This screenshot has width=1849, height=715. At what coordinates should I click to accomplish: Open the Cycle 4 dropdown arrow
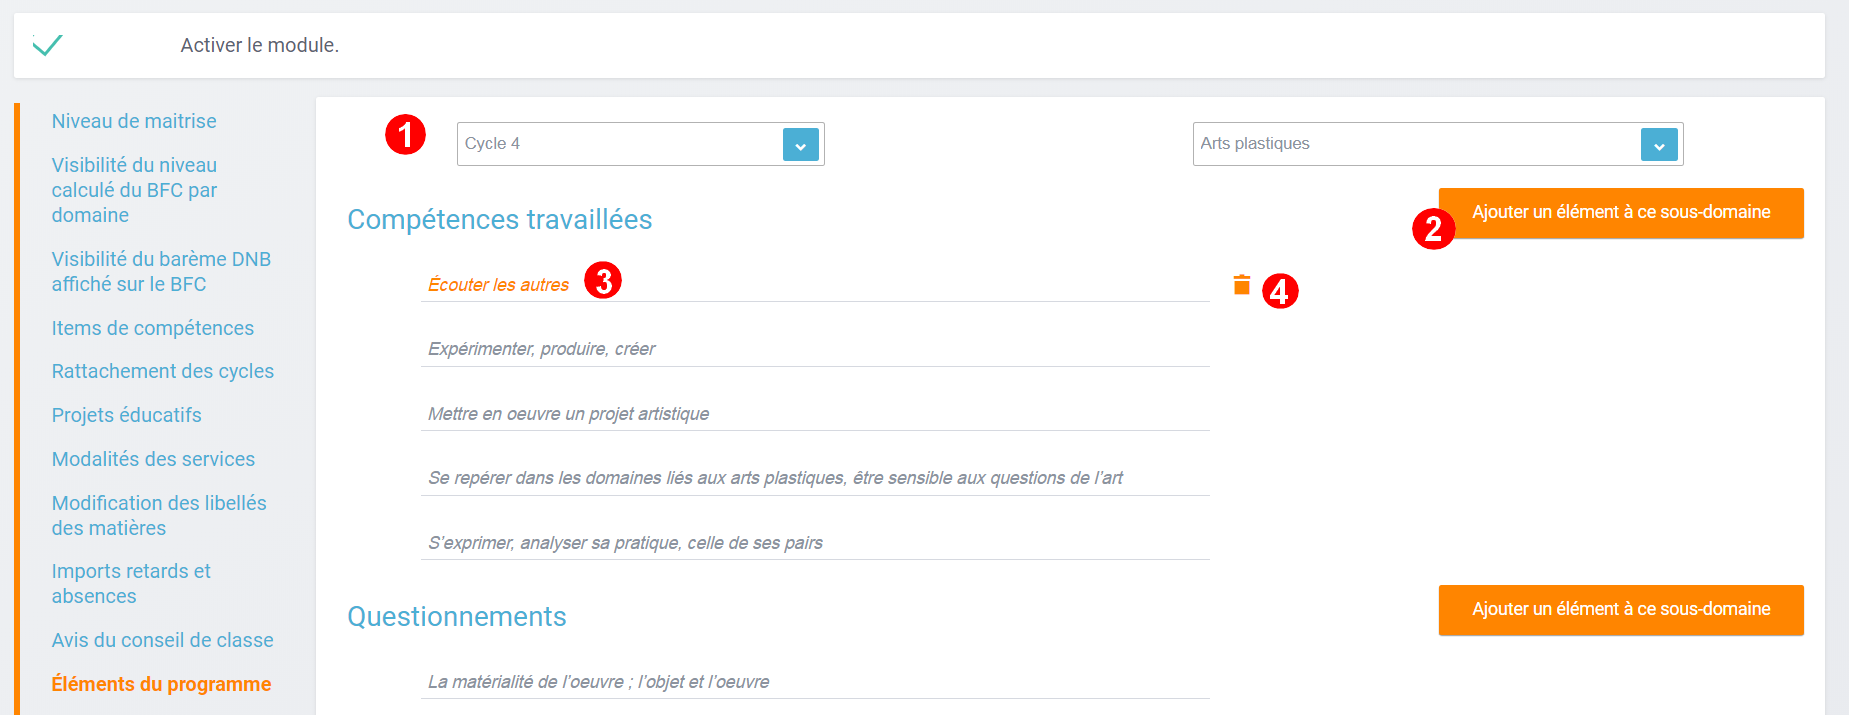(800, 145)
